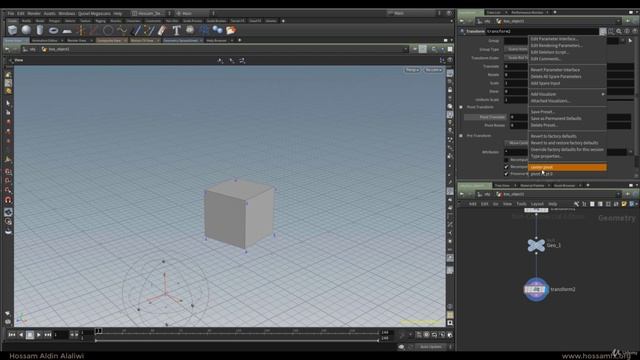Click the Translate X value field
The image size is (640, 360).
516,67
